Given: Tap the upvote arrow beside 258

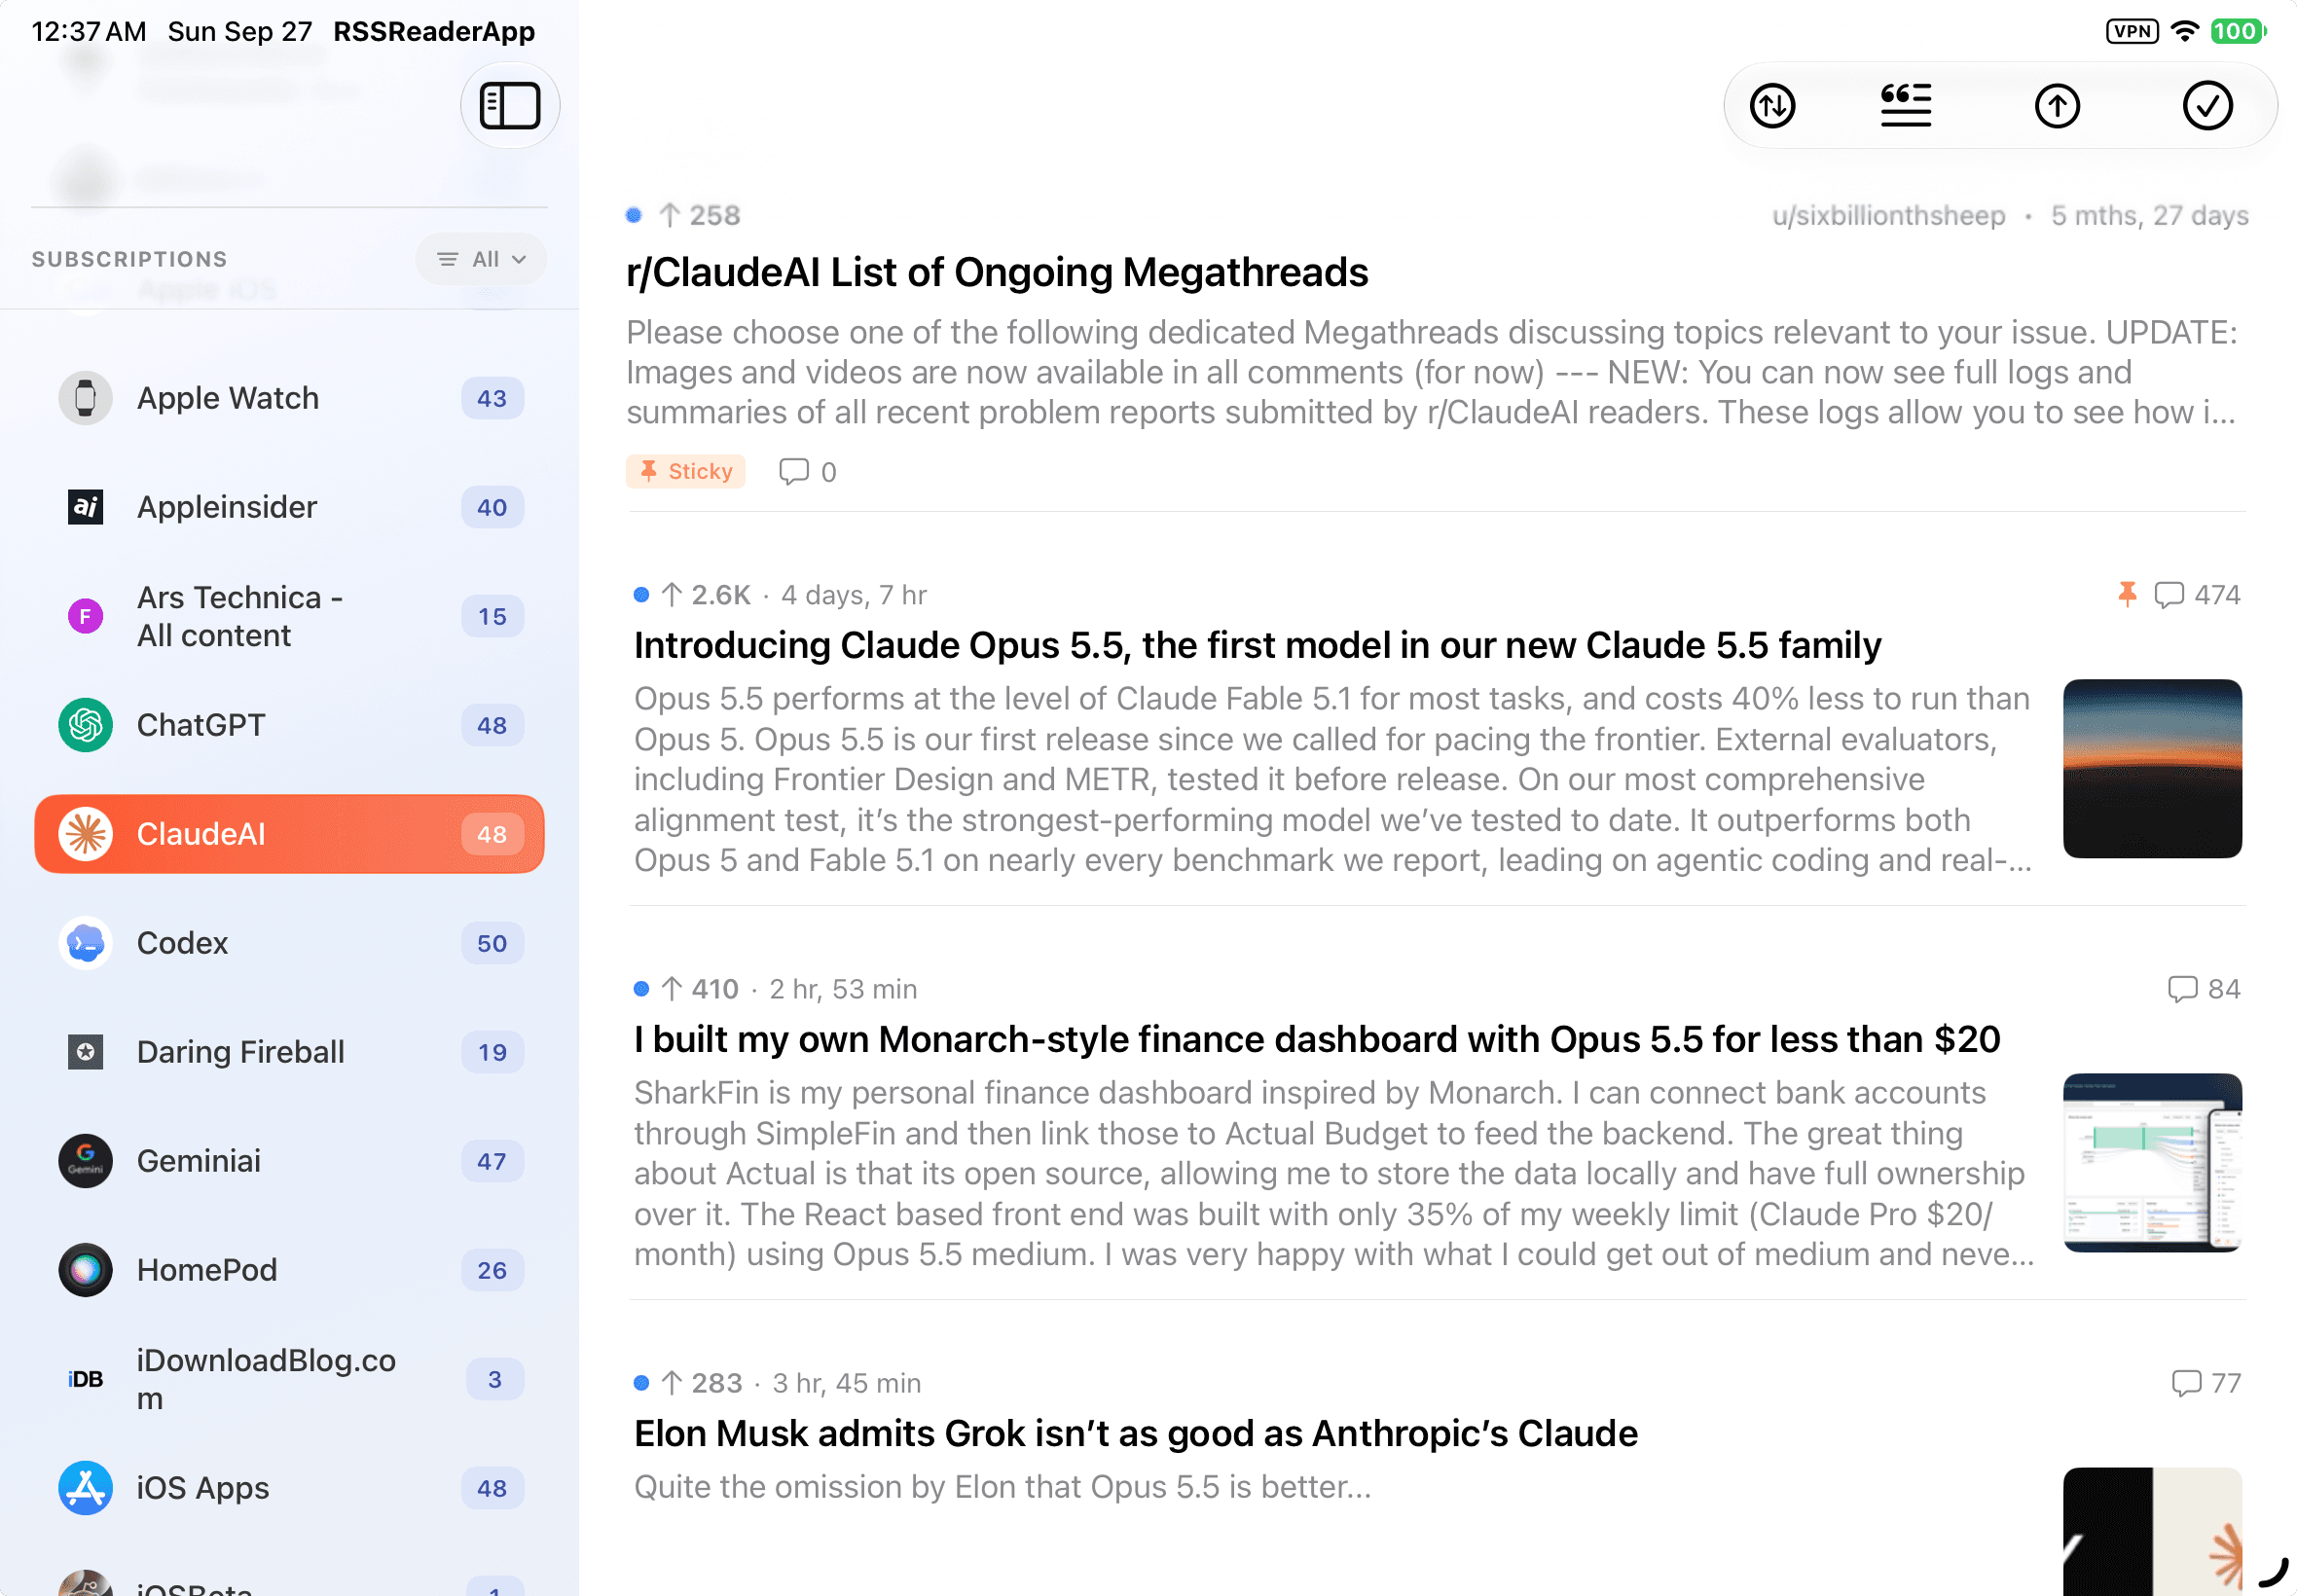Looking at the screenshot, I should click(x=670, y=215).
